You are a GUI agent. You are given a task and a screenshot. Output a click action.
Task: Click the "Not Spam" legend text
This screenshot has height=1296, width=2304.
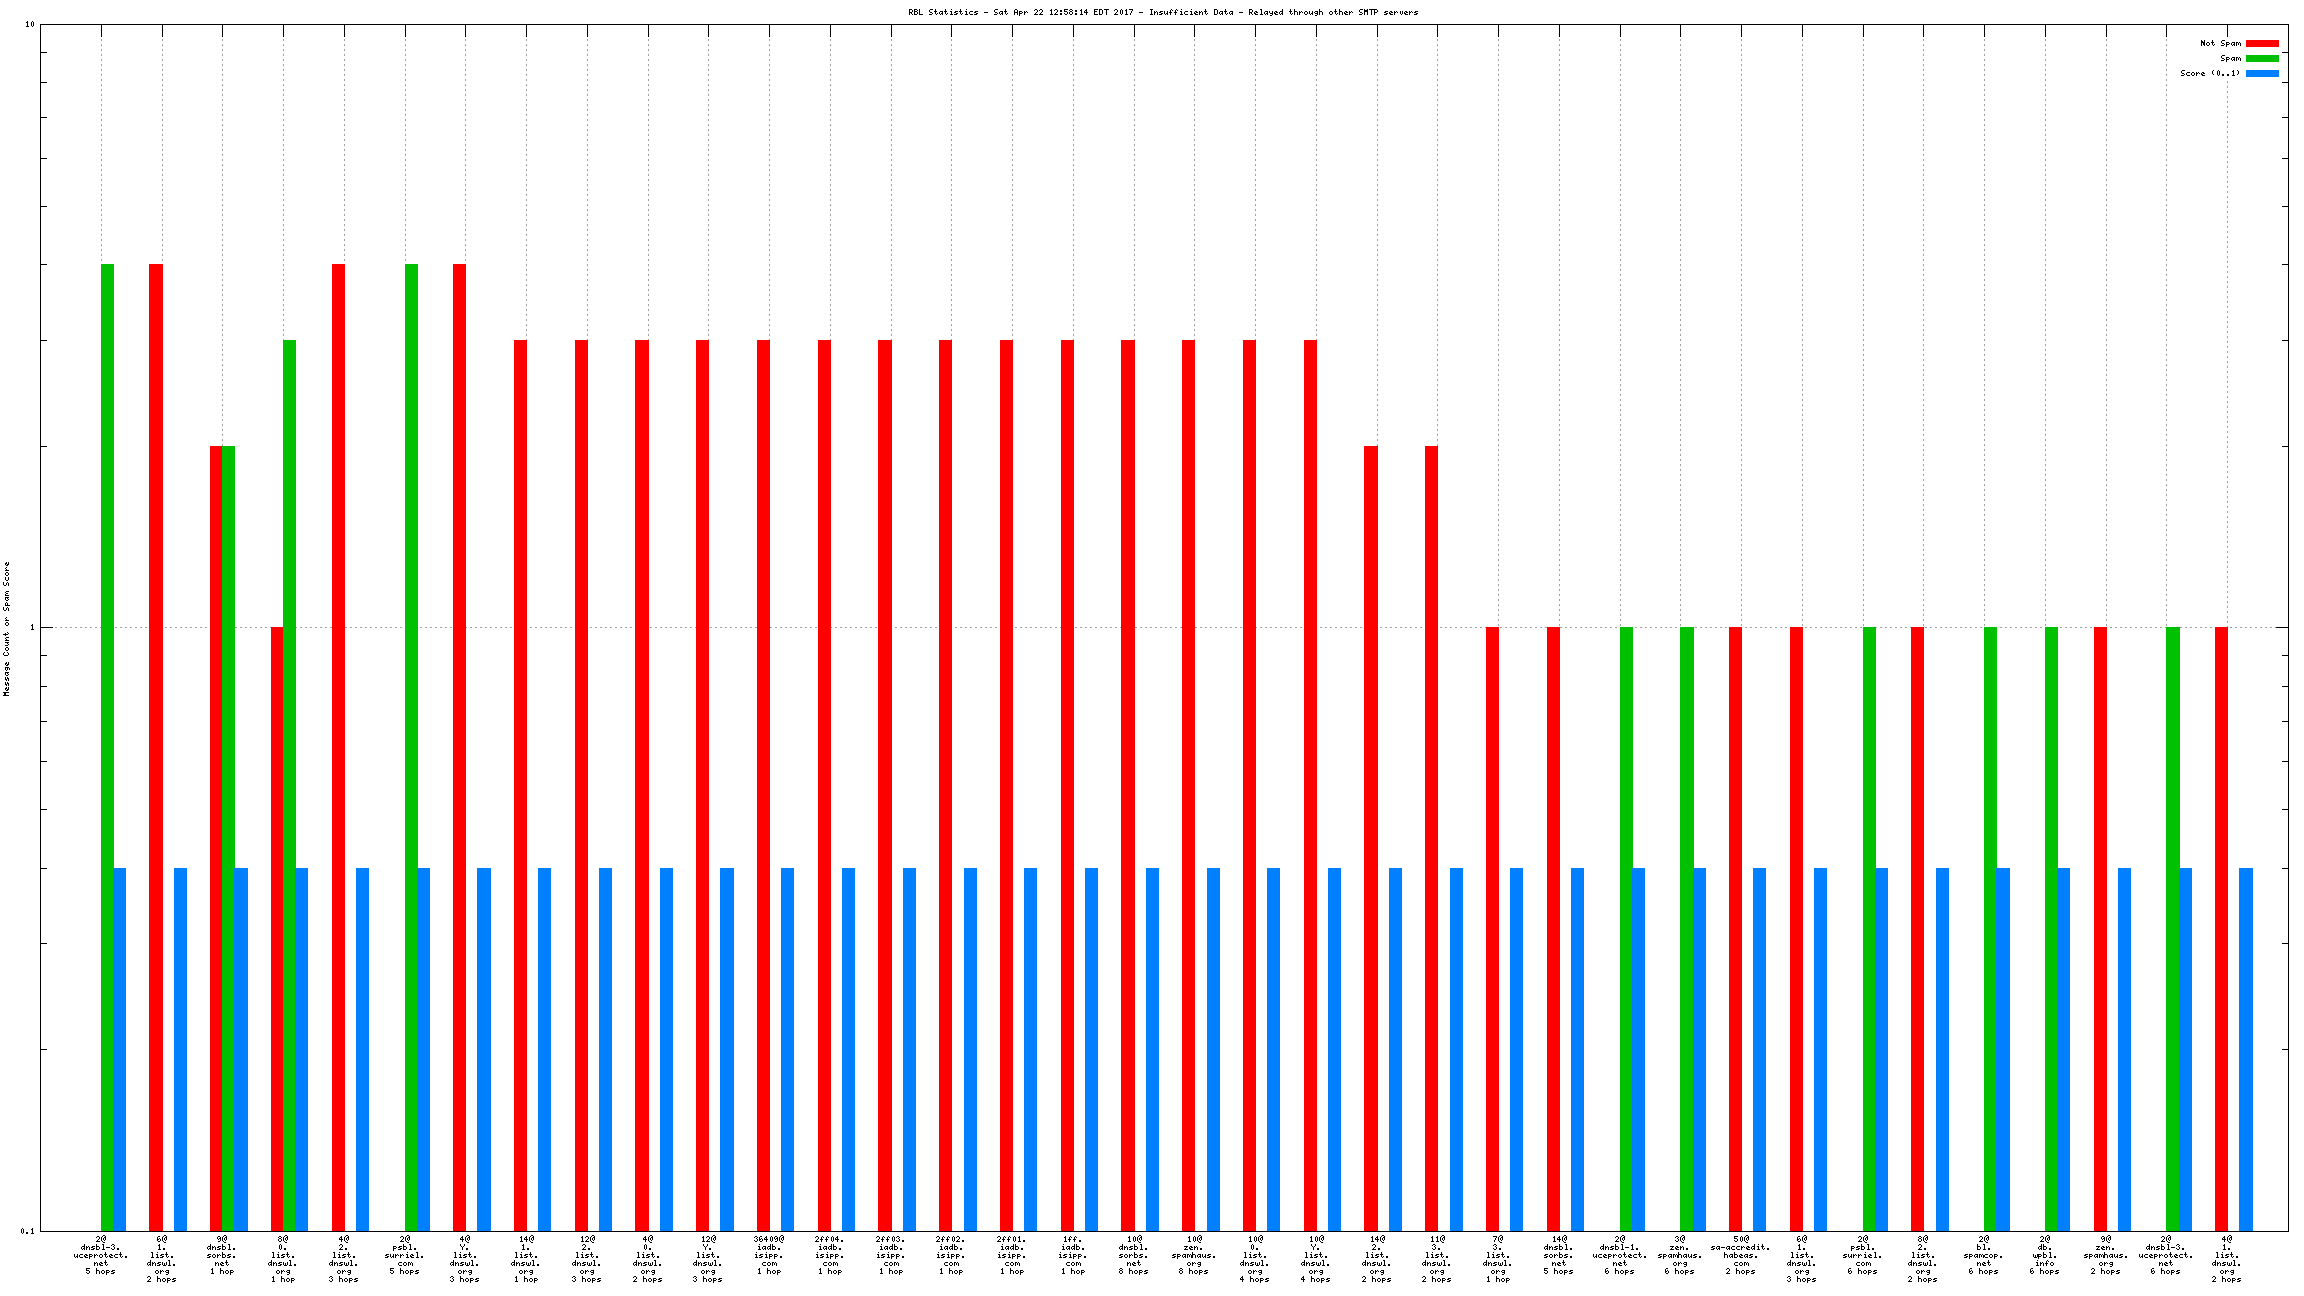point(2220,43)
